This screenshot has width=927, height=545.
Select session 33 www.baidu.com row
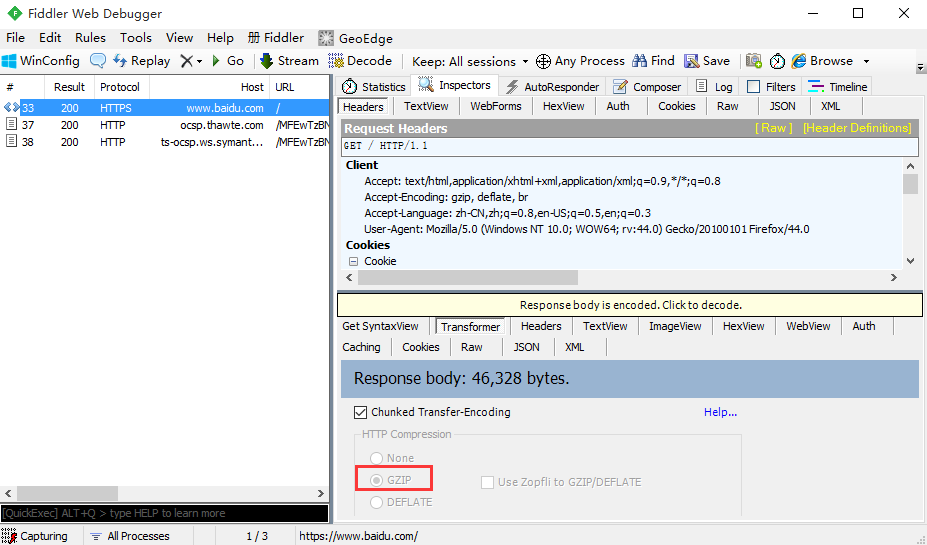164,108
